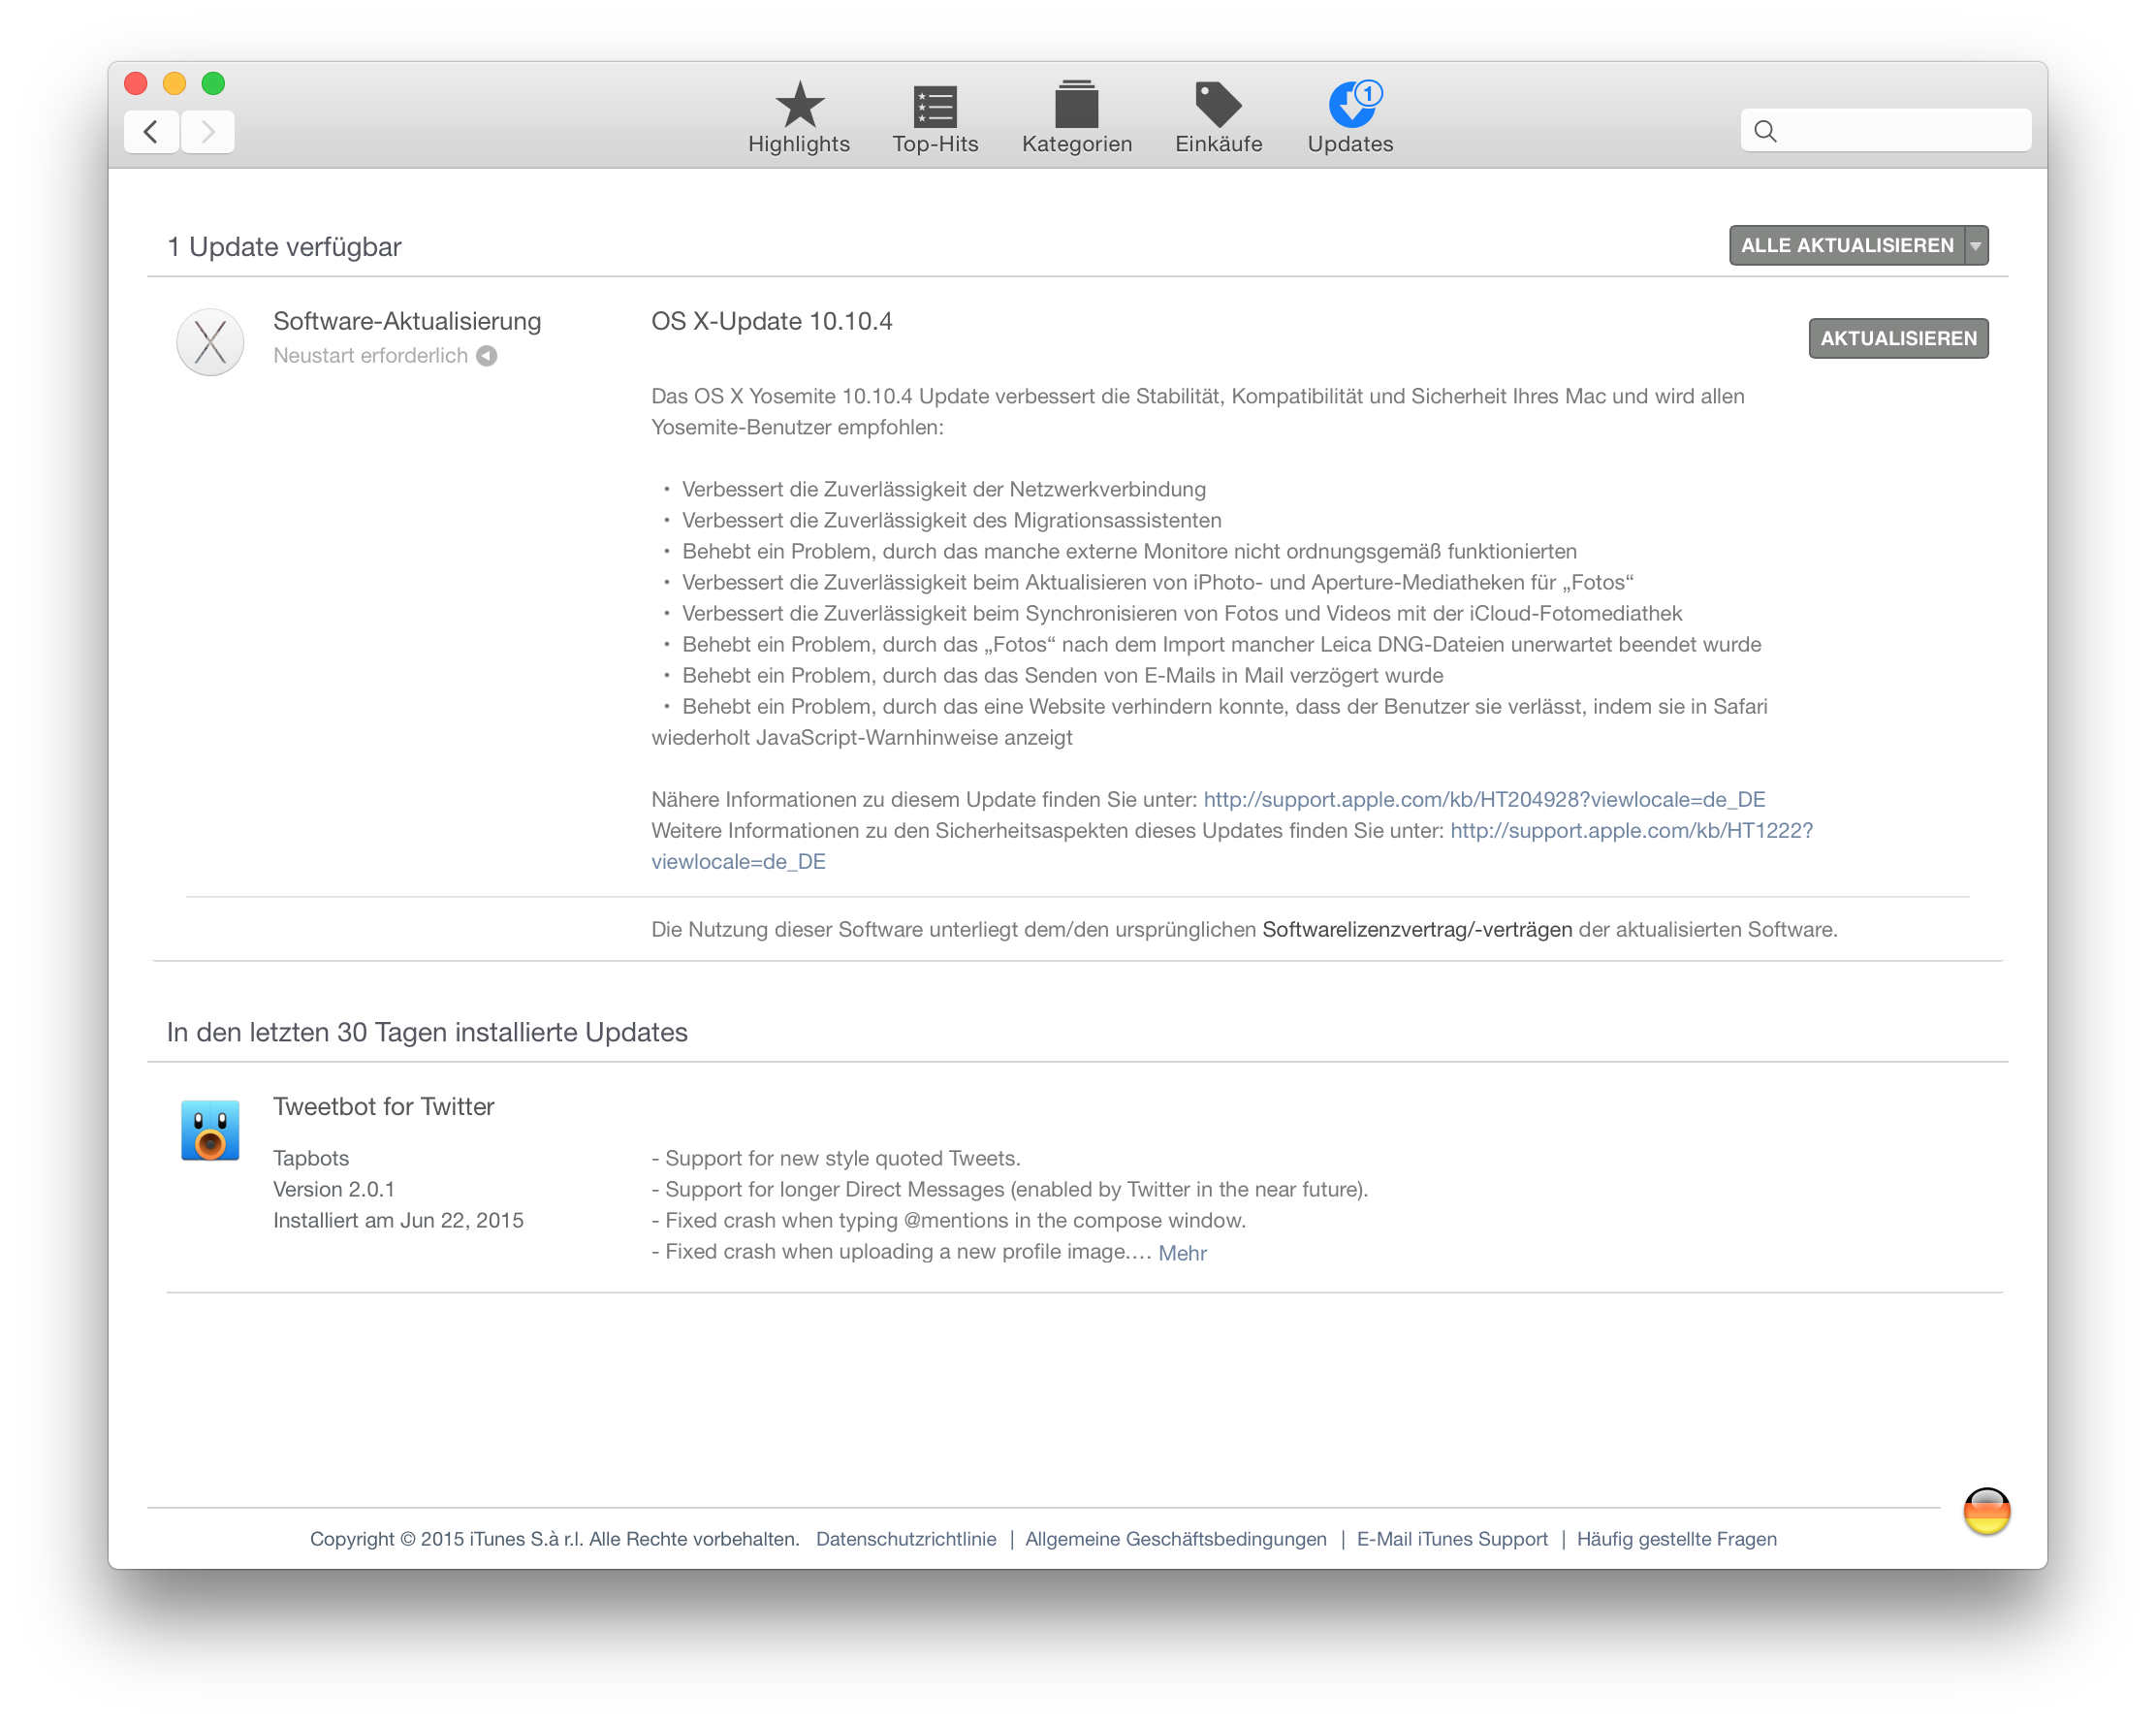The height and width of the screenshot is (1724, 2156).
Task: Click the Tapbots developer name
Action: (x=311, y=1158)
